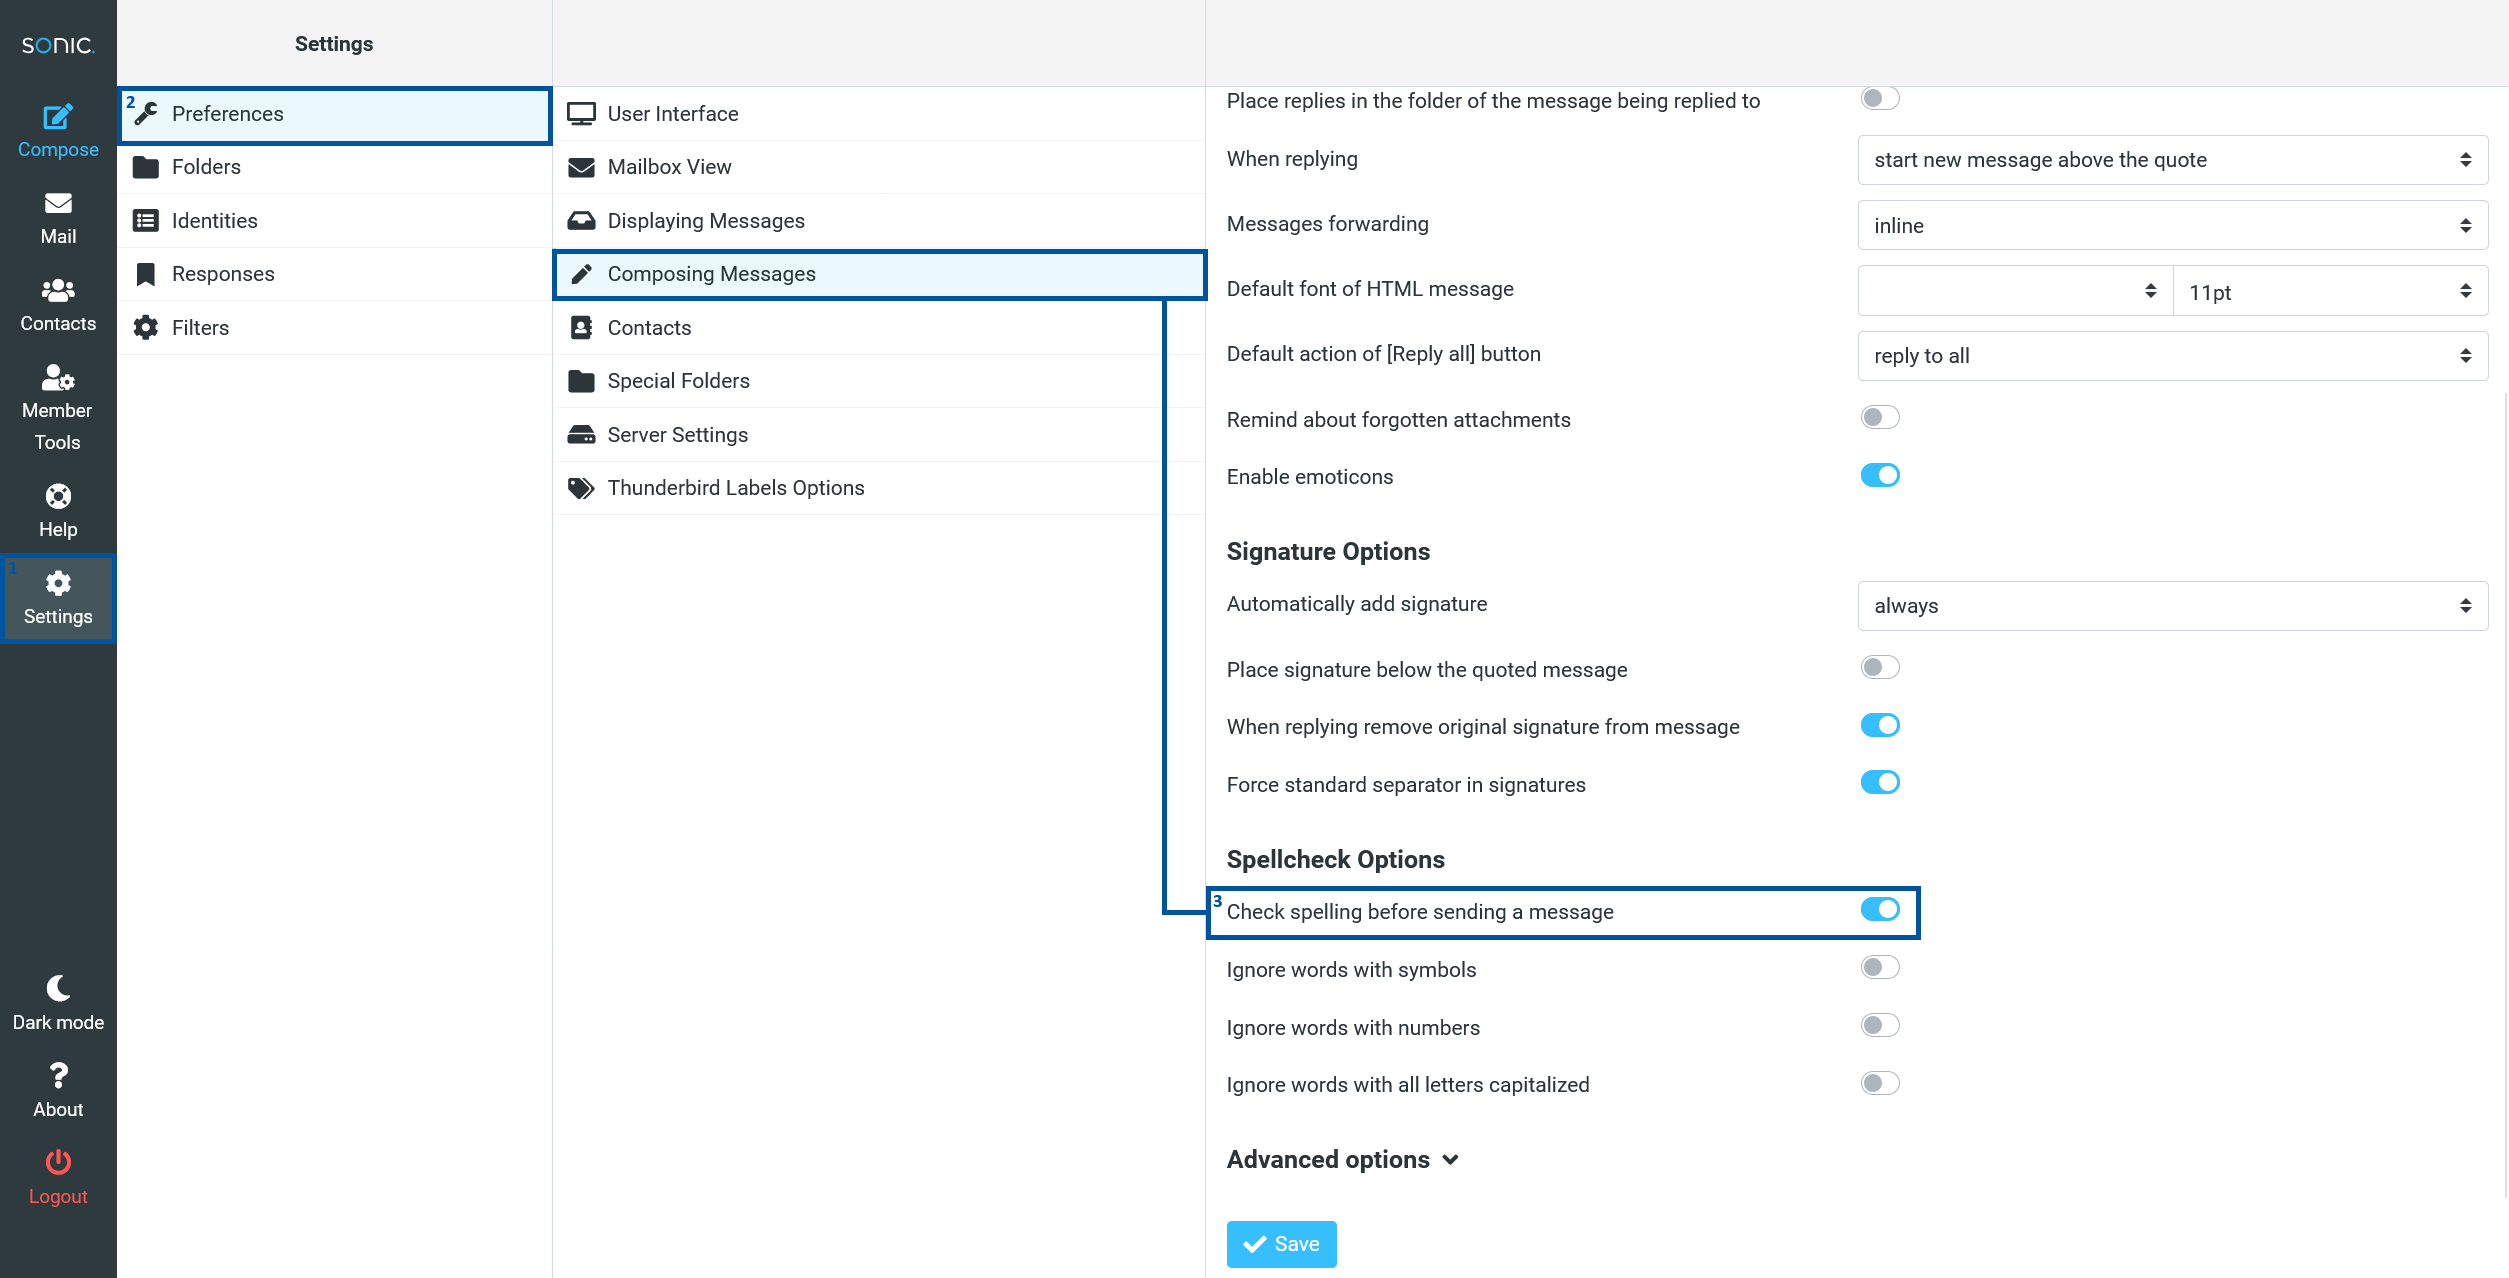
Task: Click the Signature Options heading
Action: (x=1328, y=552)
